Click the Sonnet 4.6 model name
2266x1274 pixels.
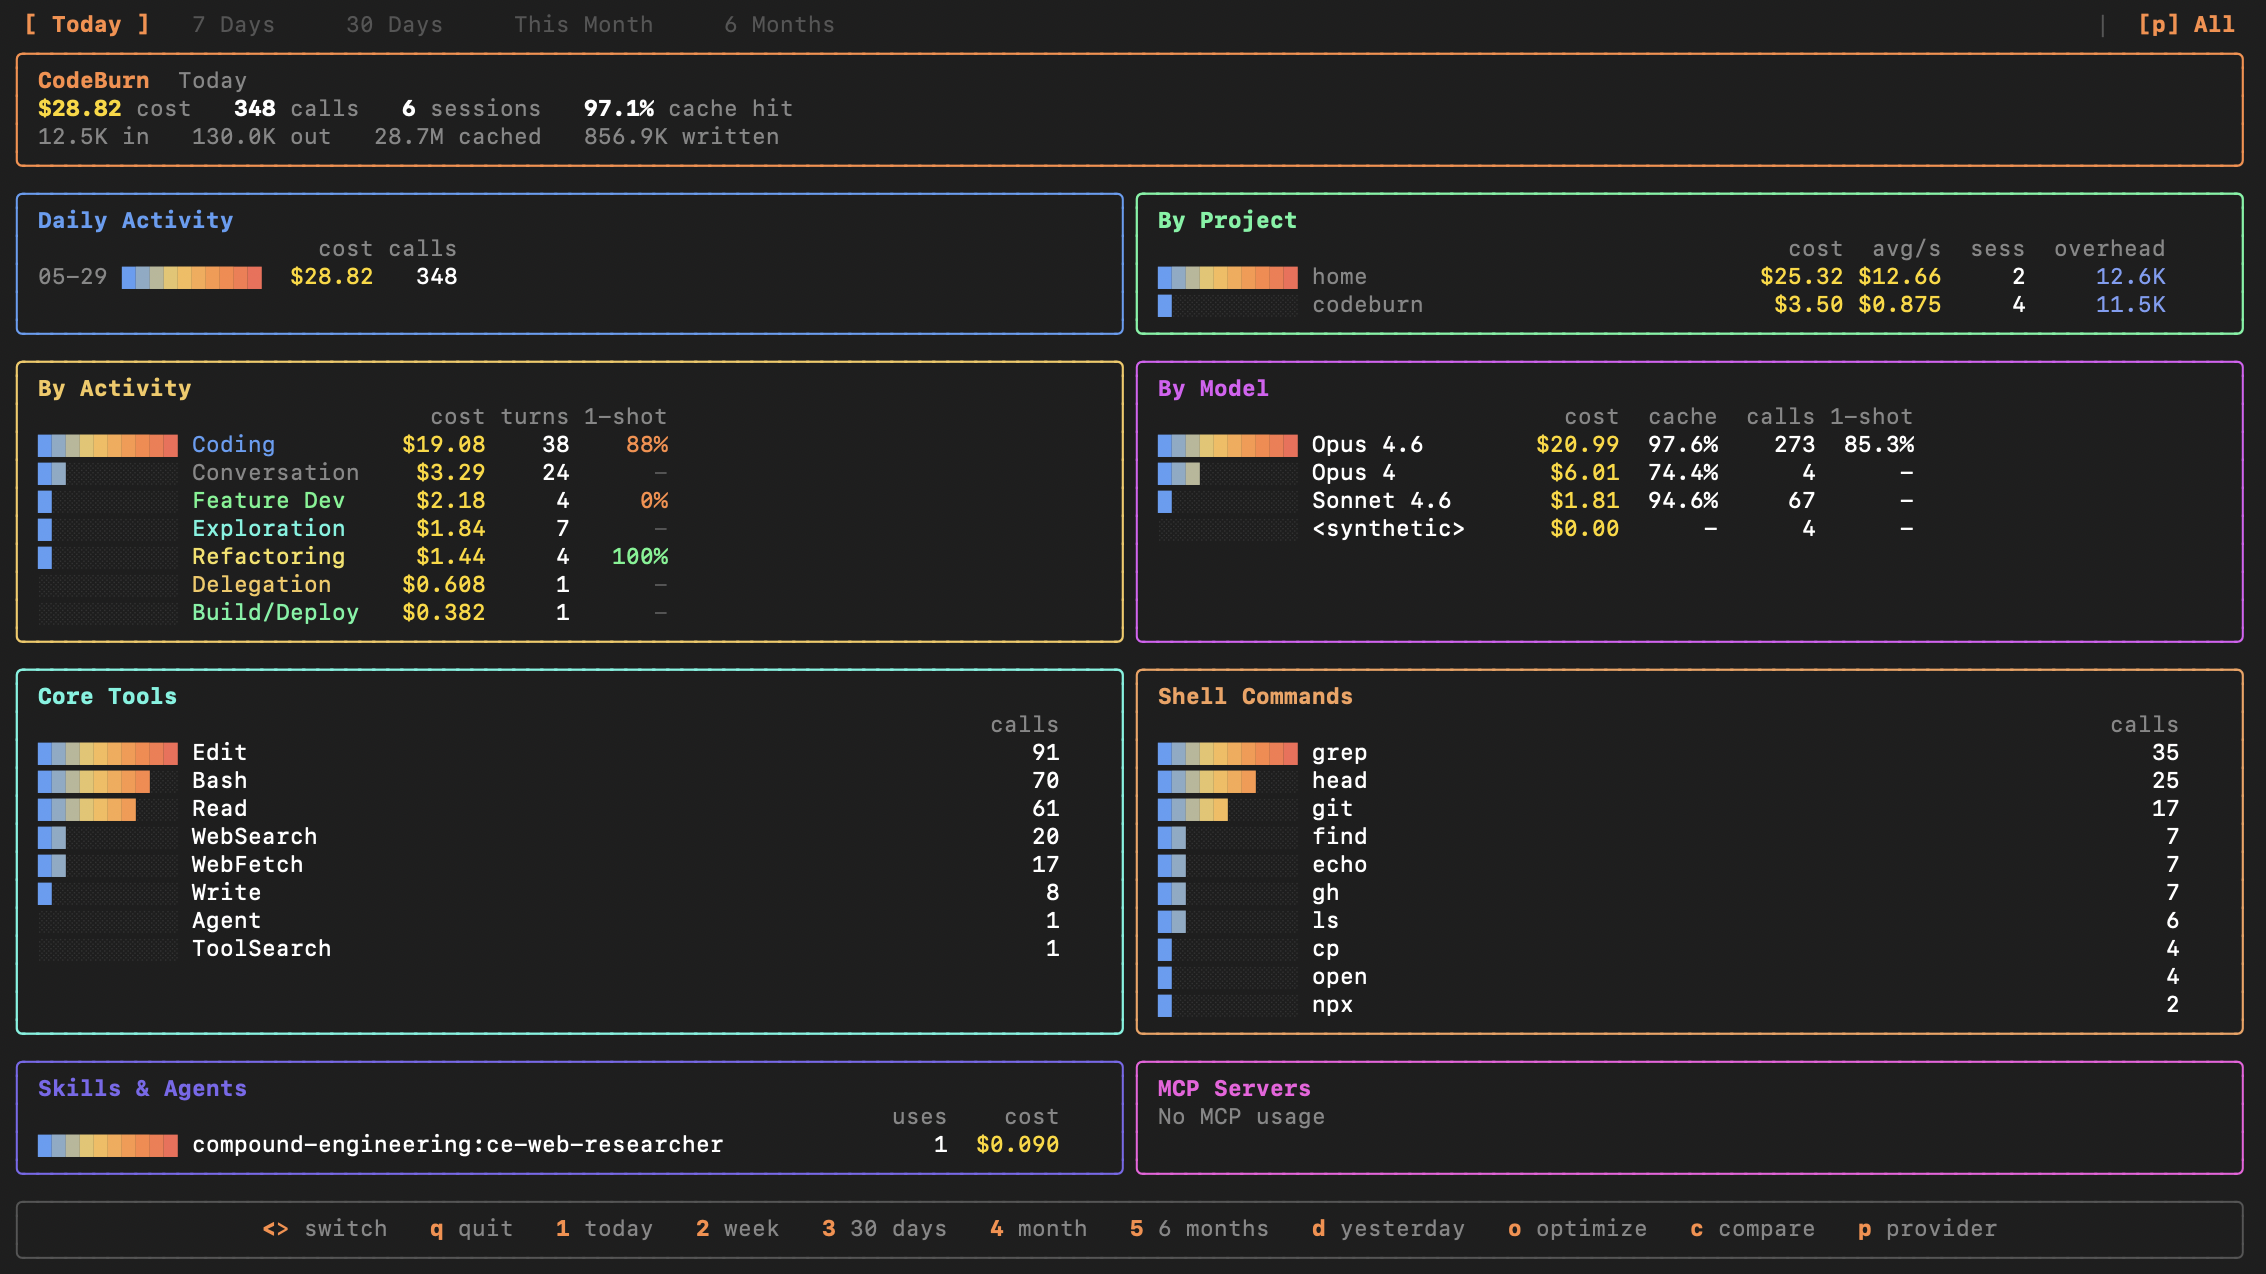pyautogui.click(x=1381, y=500)
